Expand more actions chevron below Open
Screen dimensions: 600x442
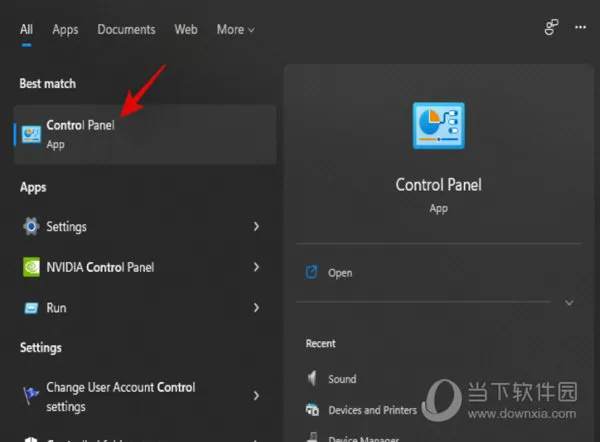click(x=569, y=303)
